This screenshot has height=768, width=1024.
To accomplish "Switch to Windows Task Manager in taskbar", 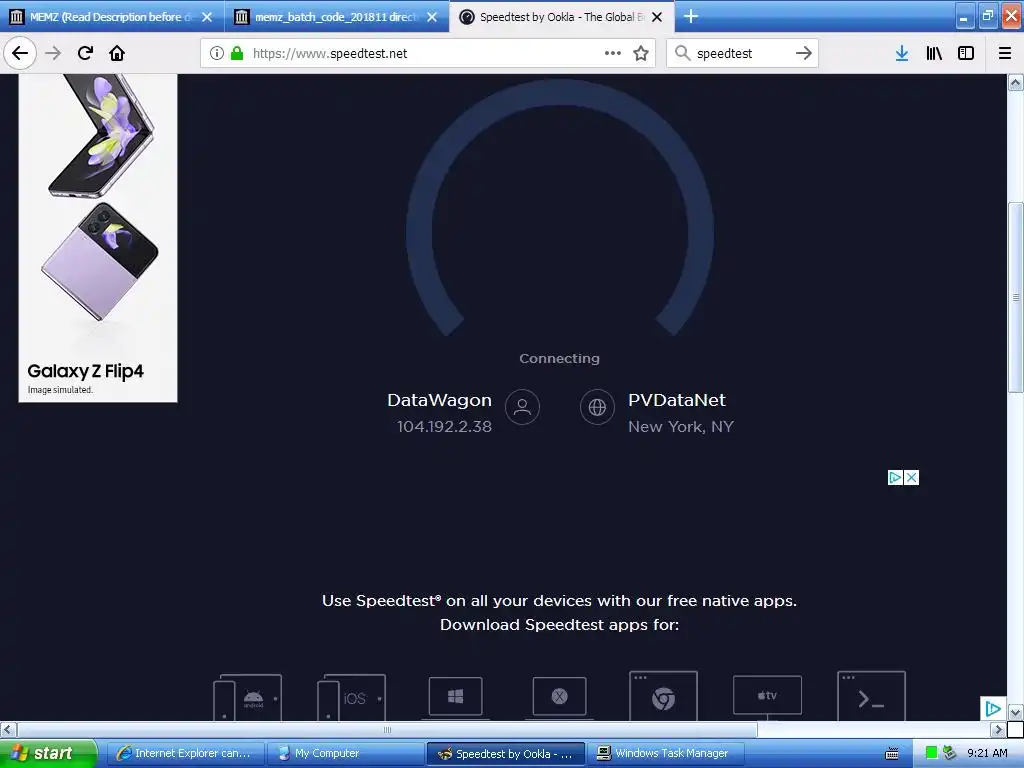I will [666, 754].
